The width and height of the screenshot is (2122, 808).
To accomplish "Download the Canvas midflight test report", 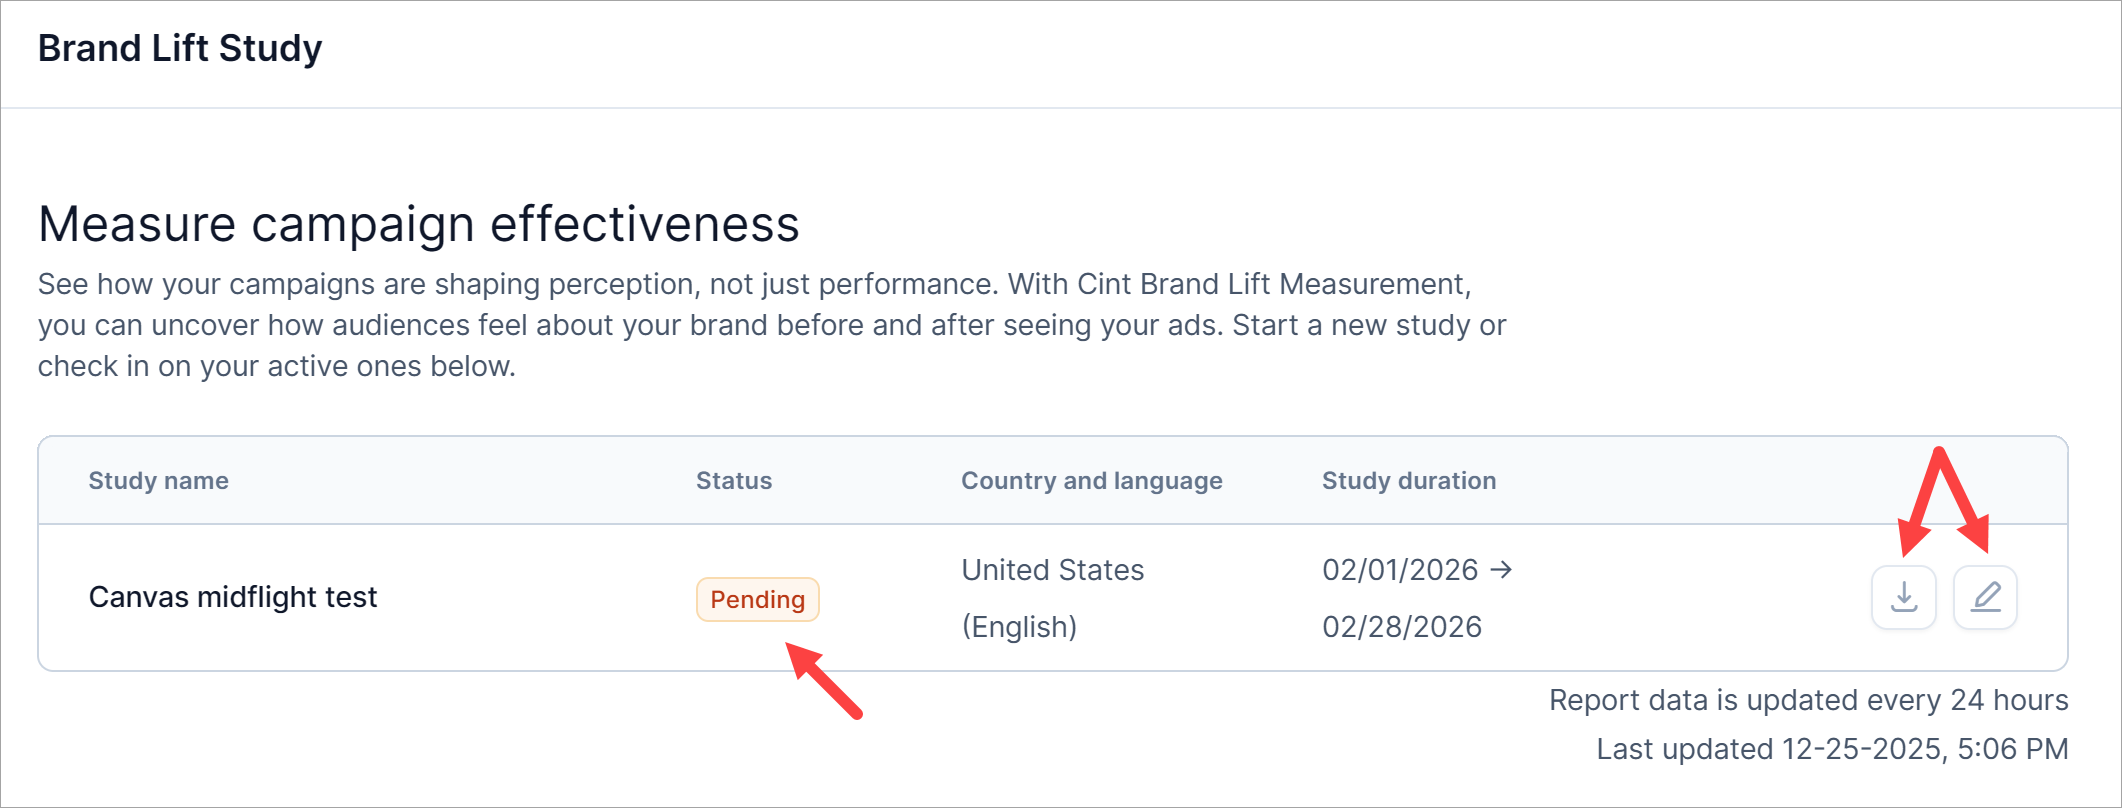I will [1904, 598].
